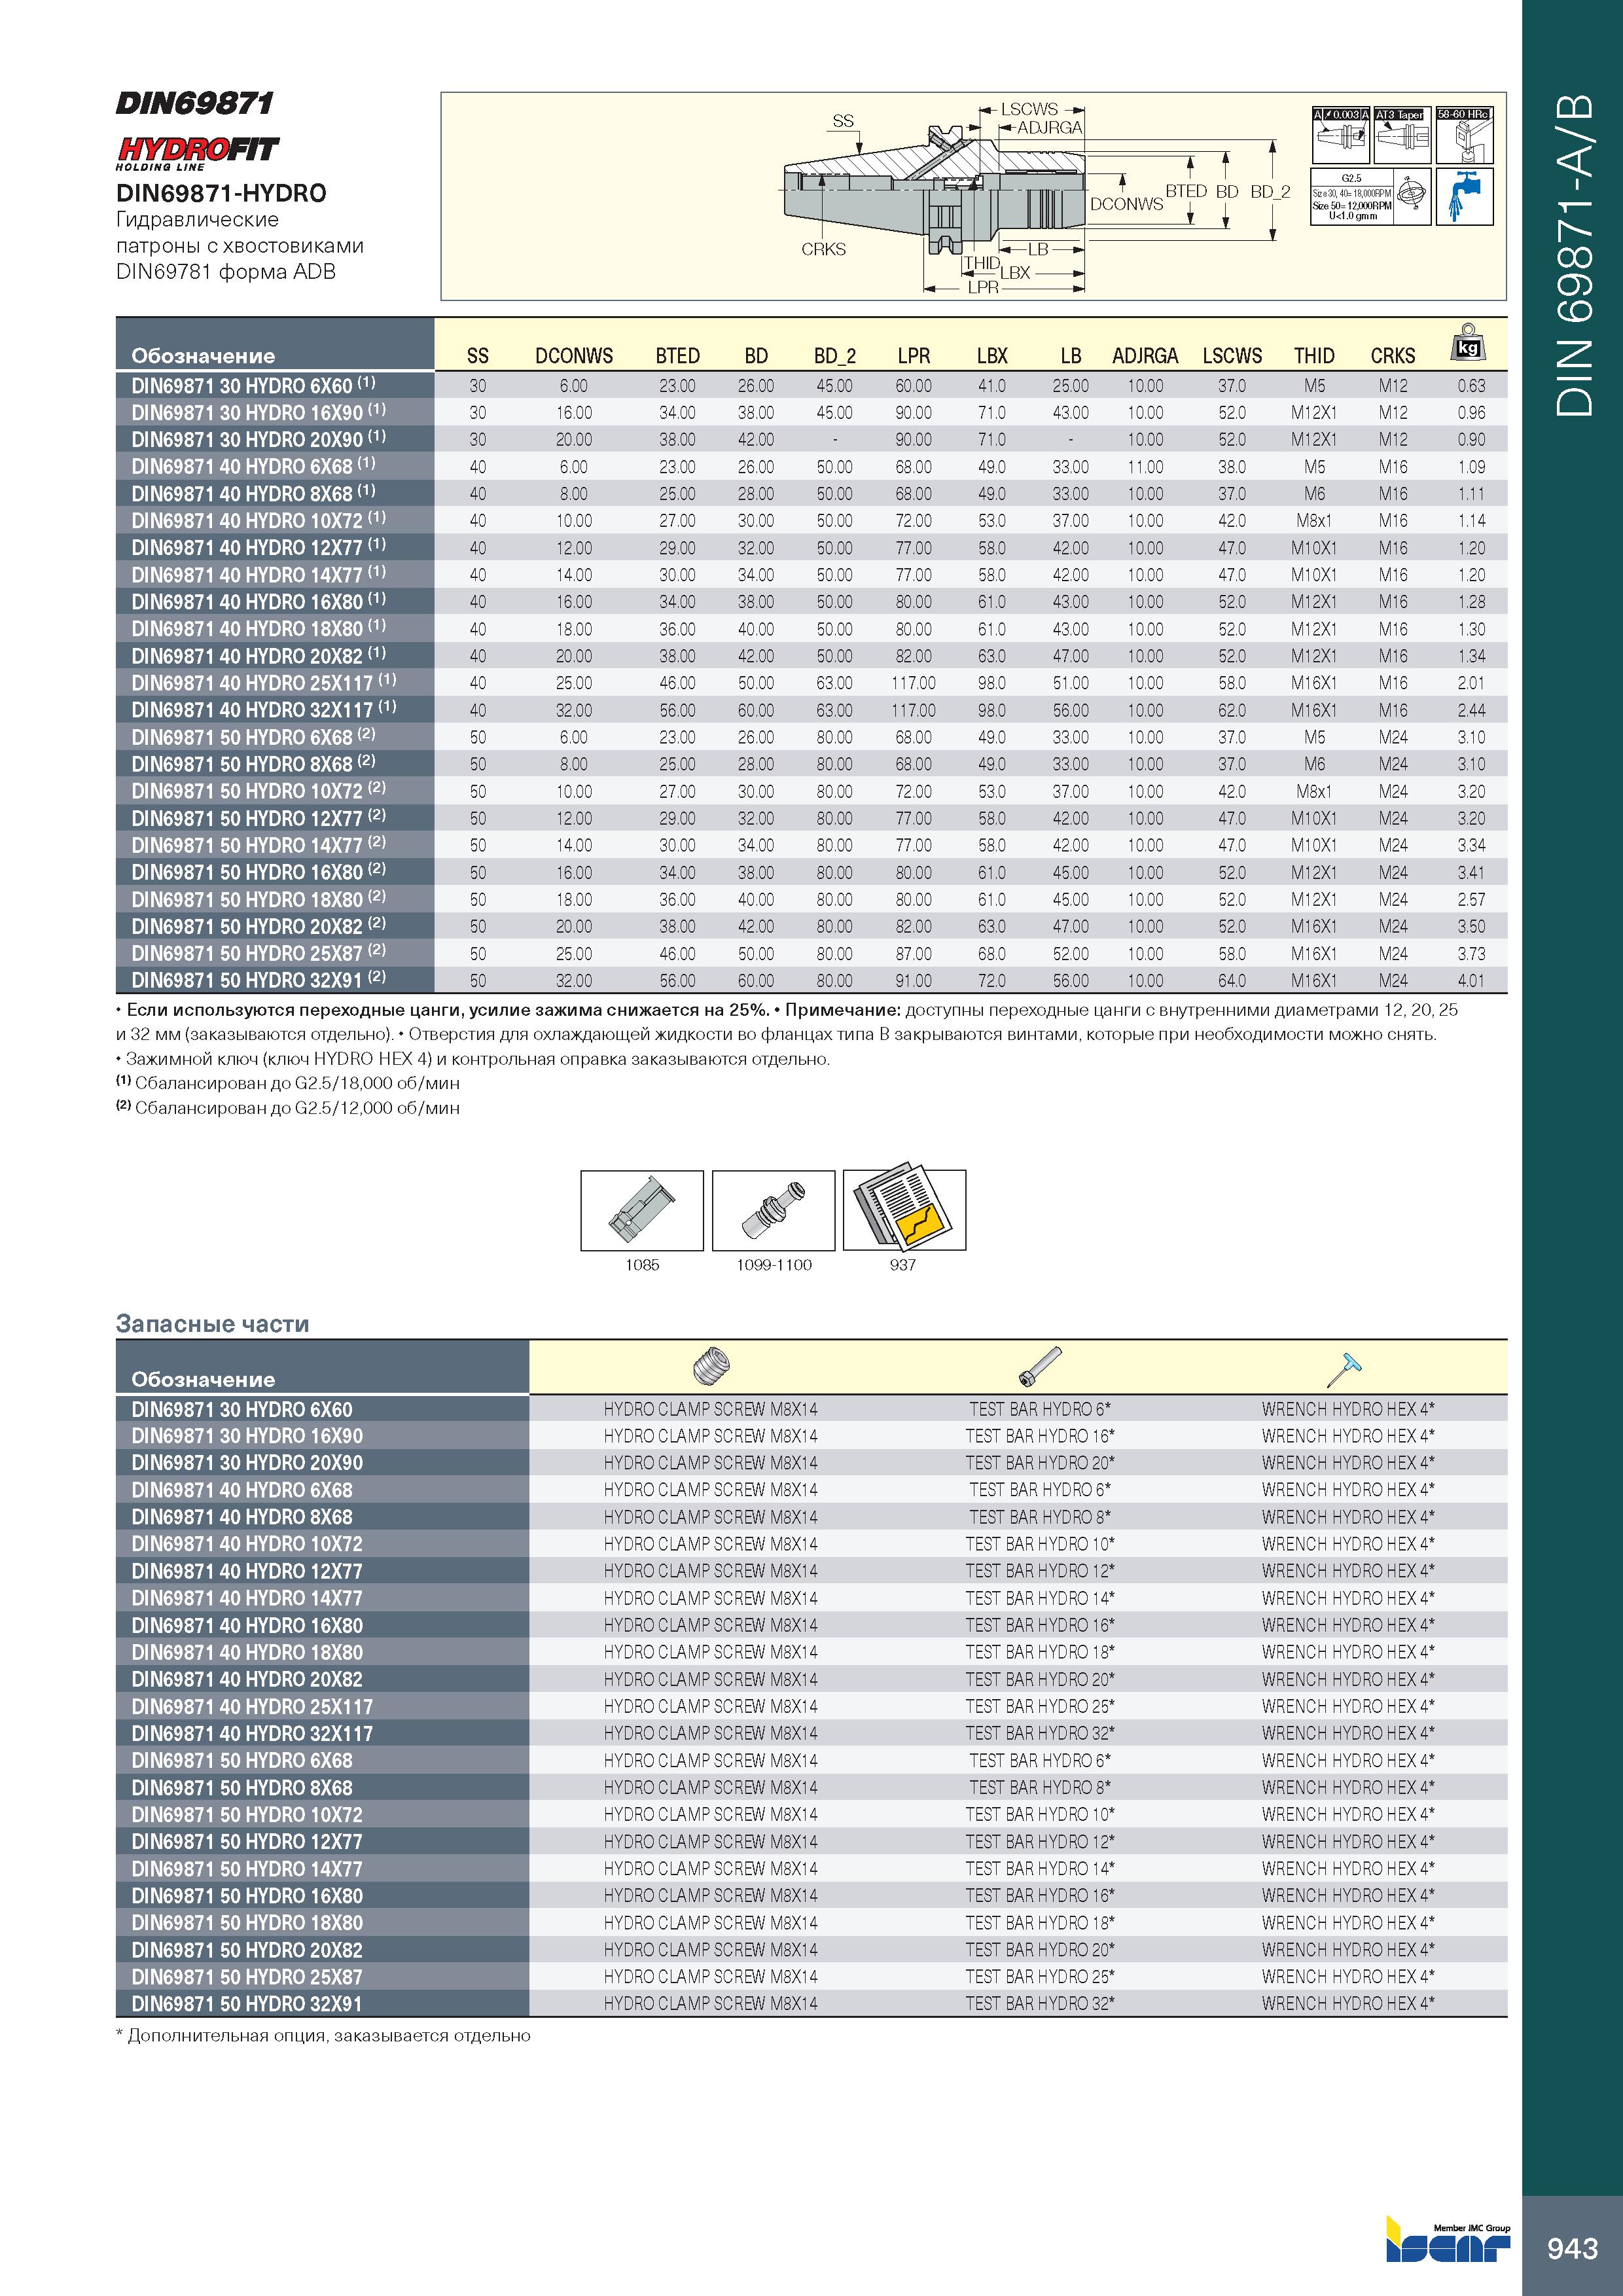
Task: Click the SS label in the chuck drawing
Action: pyautogui.click(x=843, y=121)
